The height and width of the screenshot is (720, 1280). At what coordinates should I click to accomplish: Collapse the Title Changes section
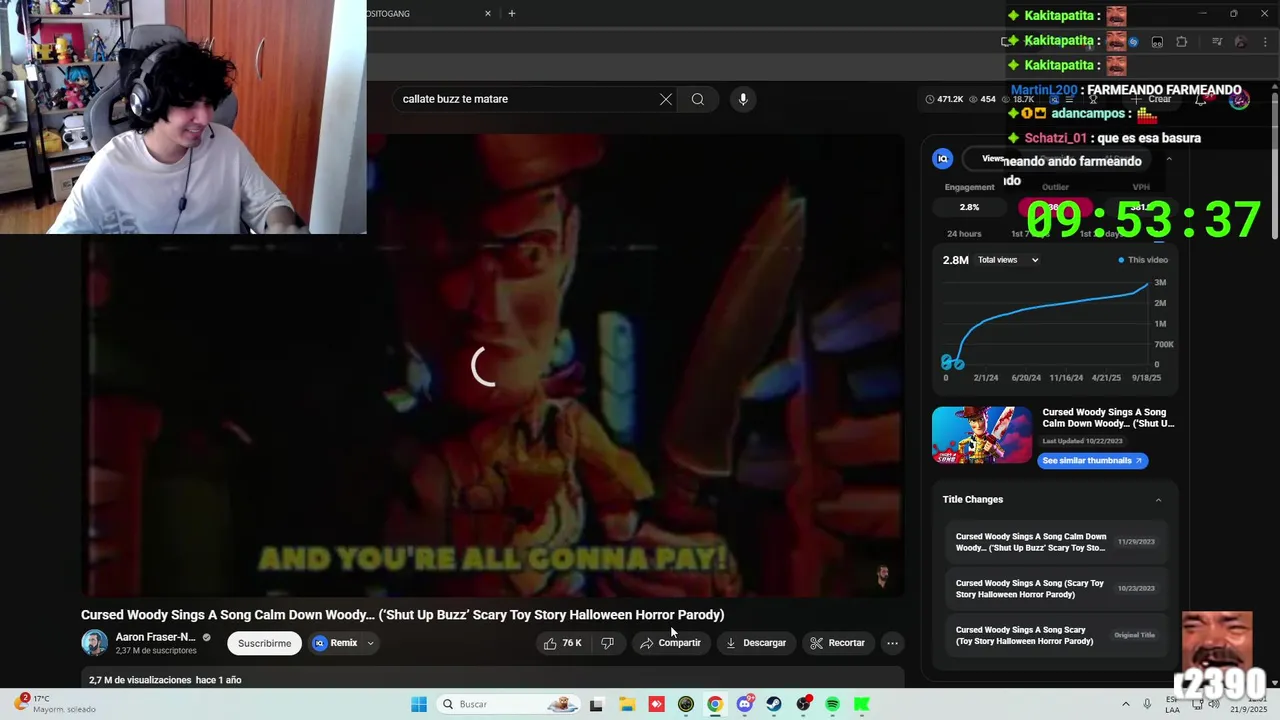[1158, 500]
